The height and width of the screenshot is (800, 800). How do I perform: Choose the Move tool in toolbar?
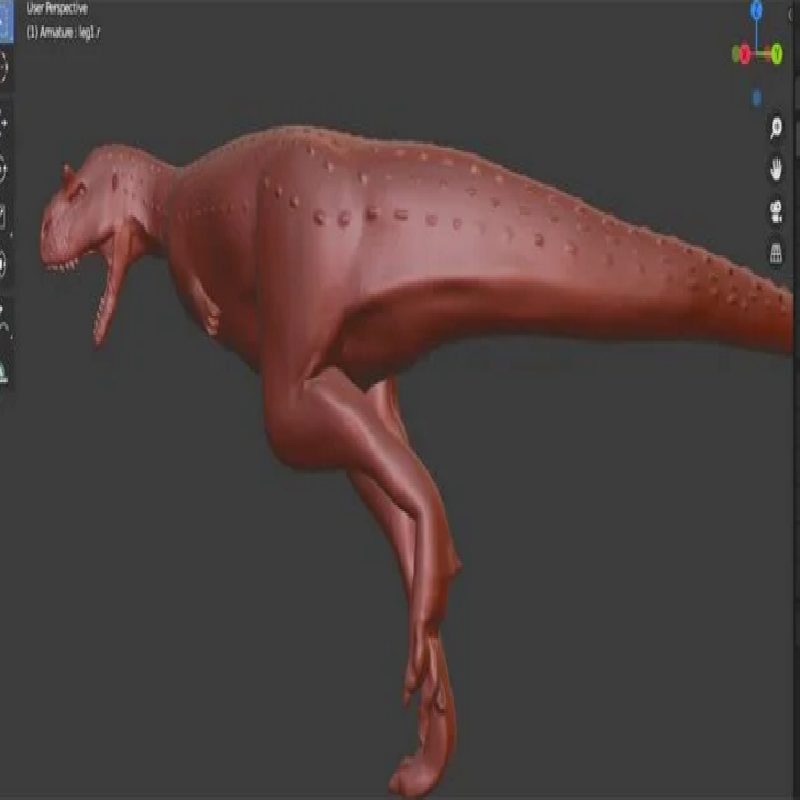[3, 124]
